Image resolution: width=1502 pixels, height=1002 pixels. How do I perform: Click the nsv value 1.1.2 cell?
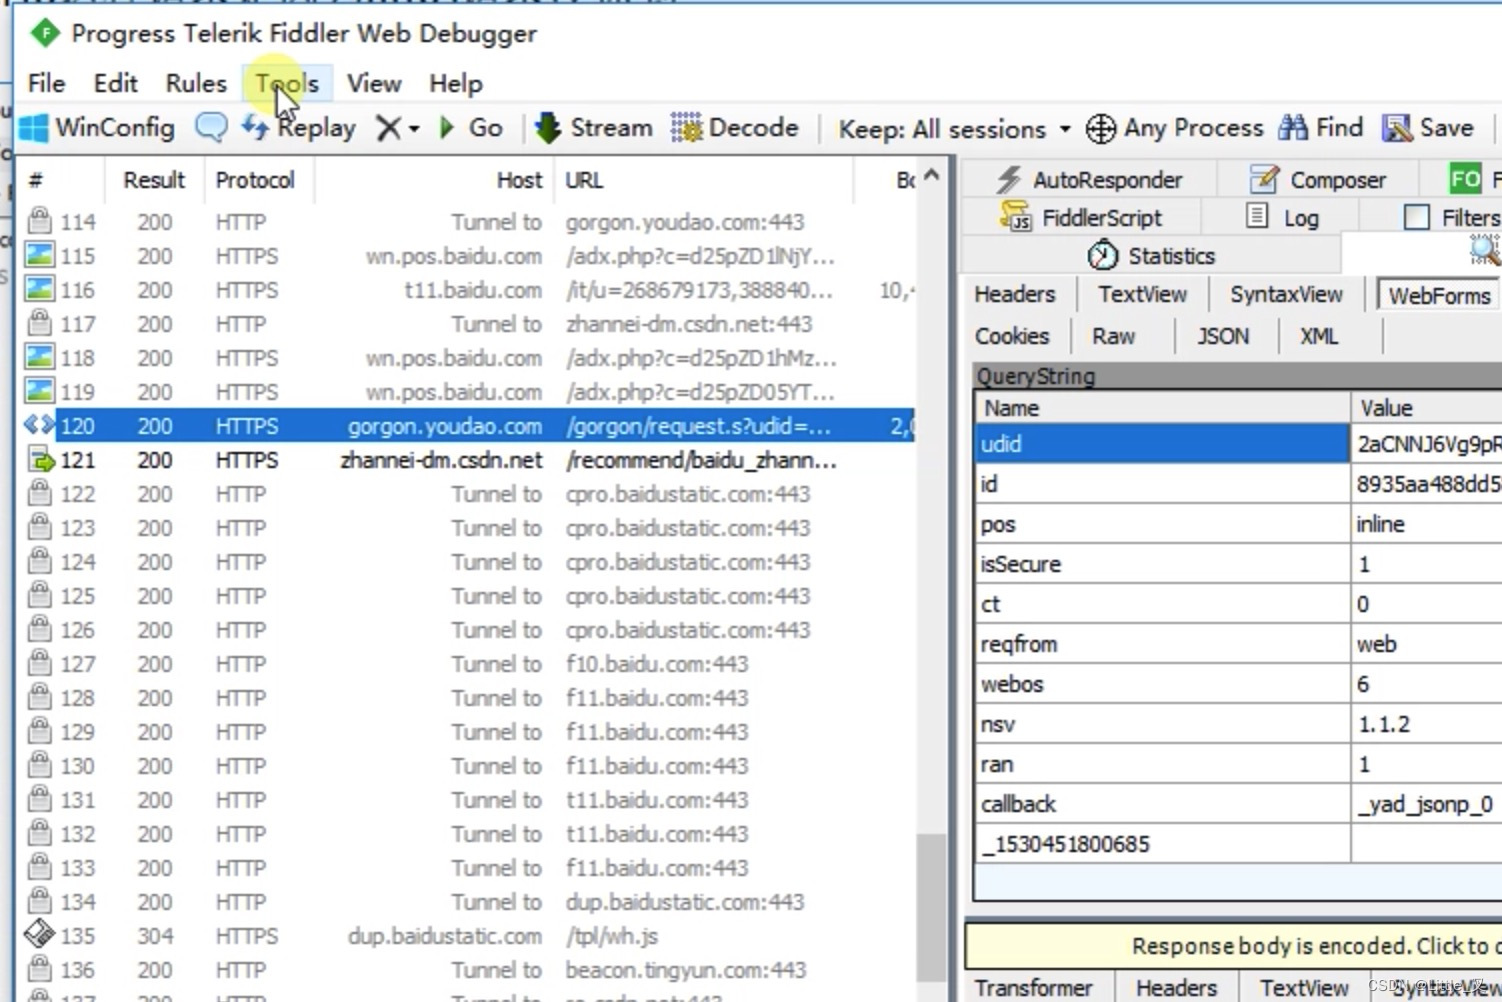(x=1426, y=724)
